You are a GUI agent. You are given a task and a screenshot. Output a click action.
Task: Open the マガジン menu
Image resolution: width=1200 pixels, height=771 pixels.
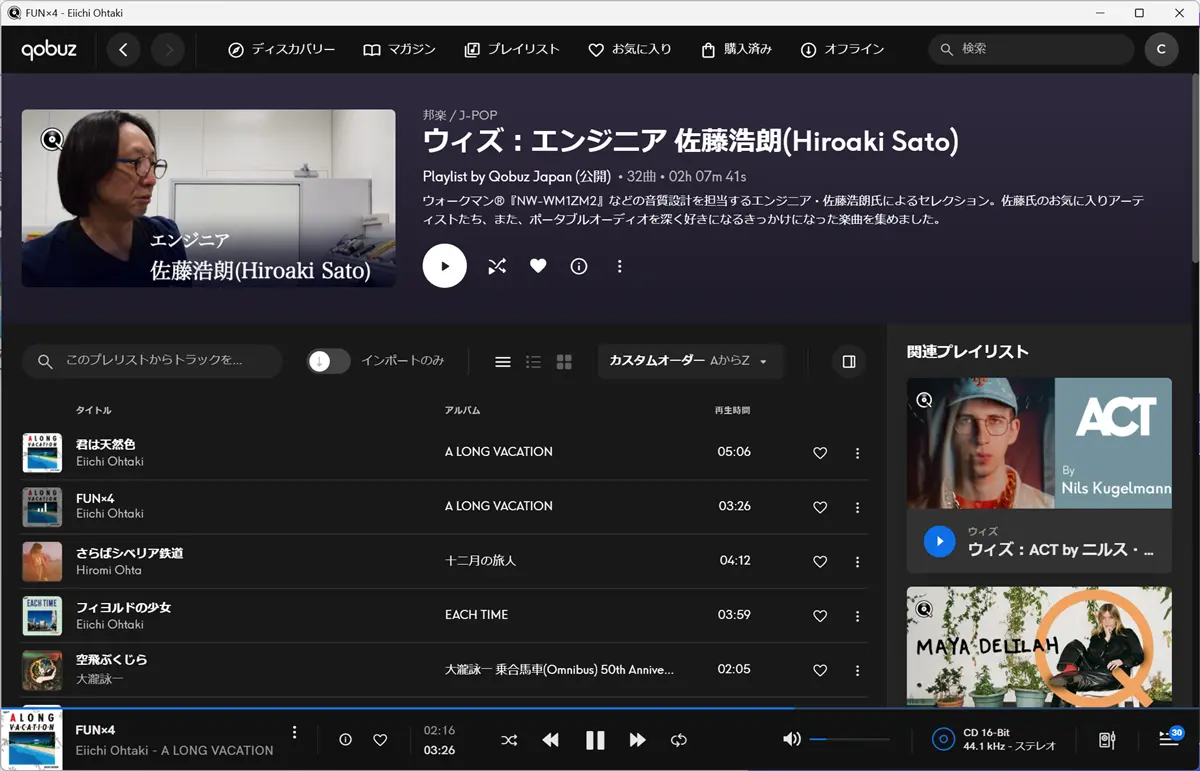[399, 49]
